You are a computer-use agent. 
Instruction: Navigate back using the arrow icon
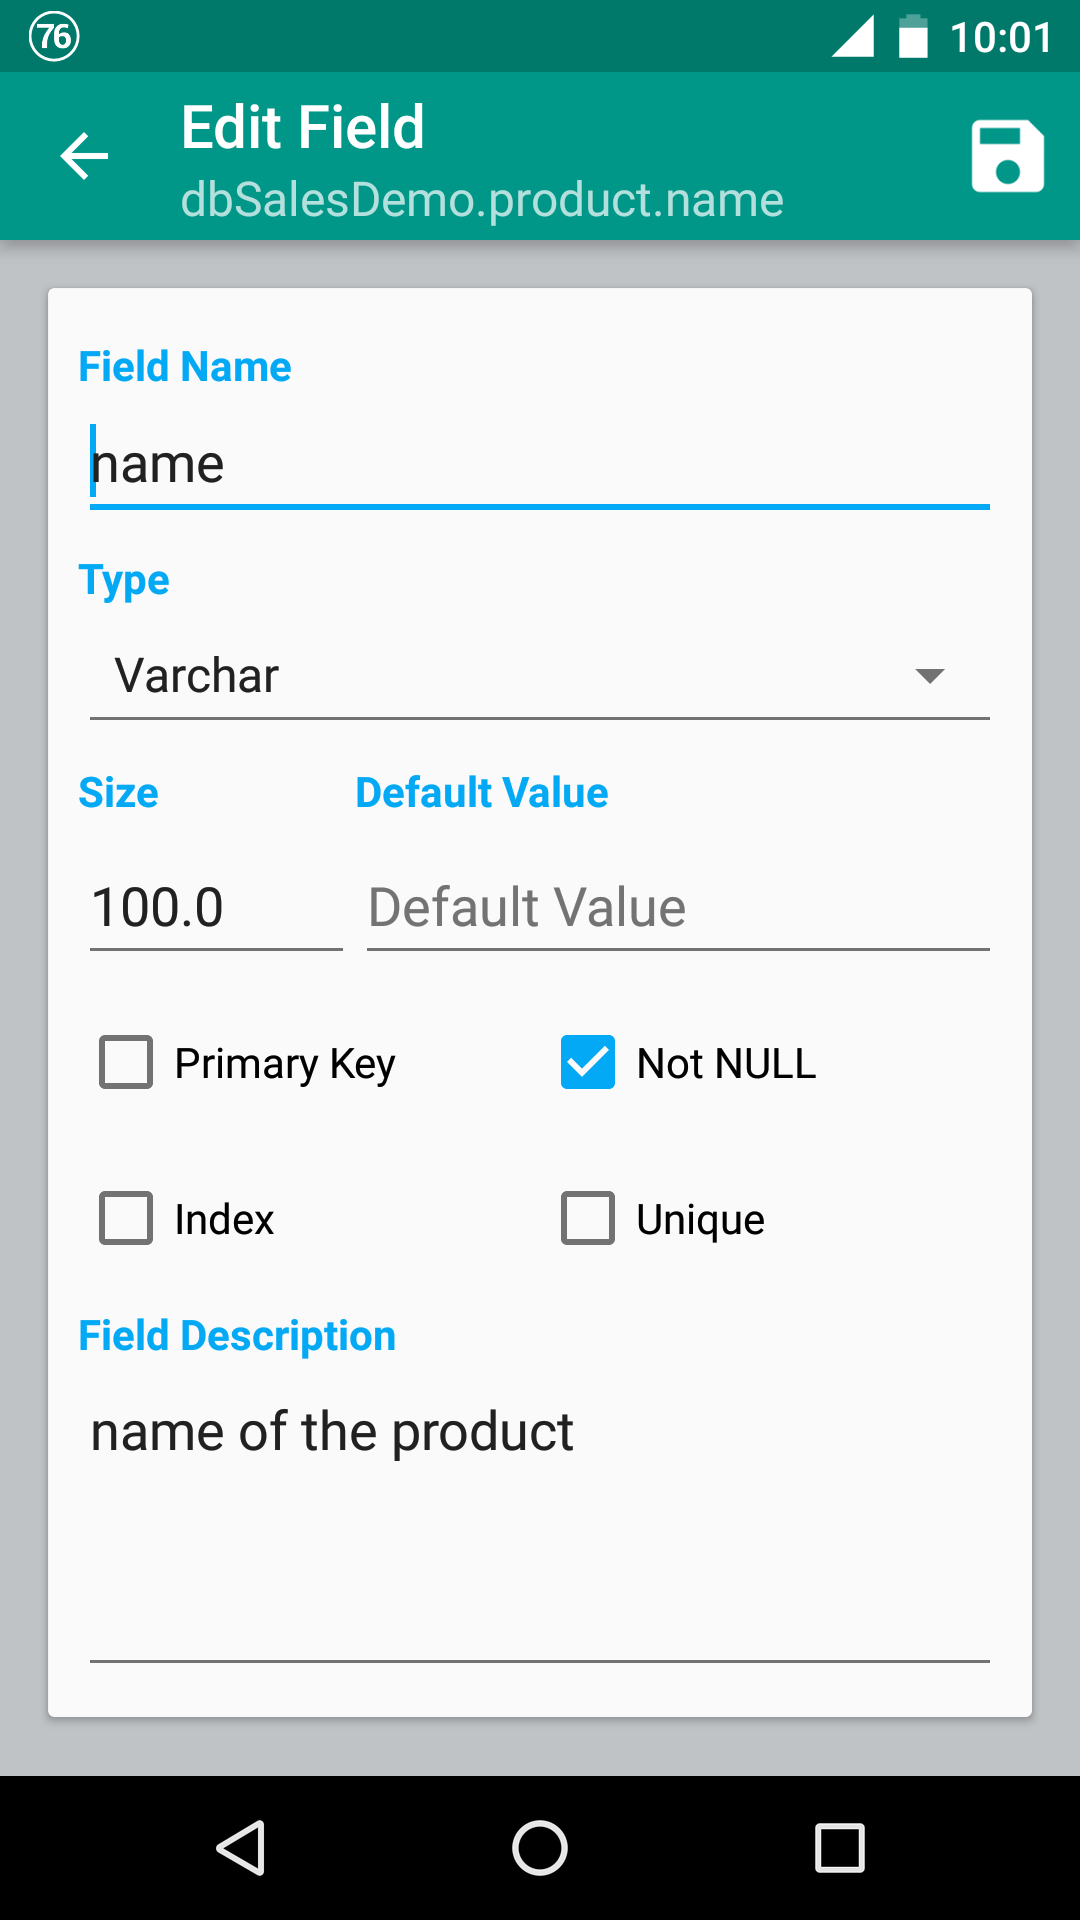pos(83,156)
